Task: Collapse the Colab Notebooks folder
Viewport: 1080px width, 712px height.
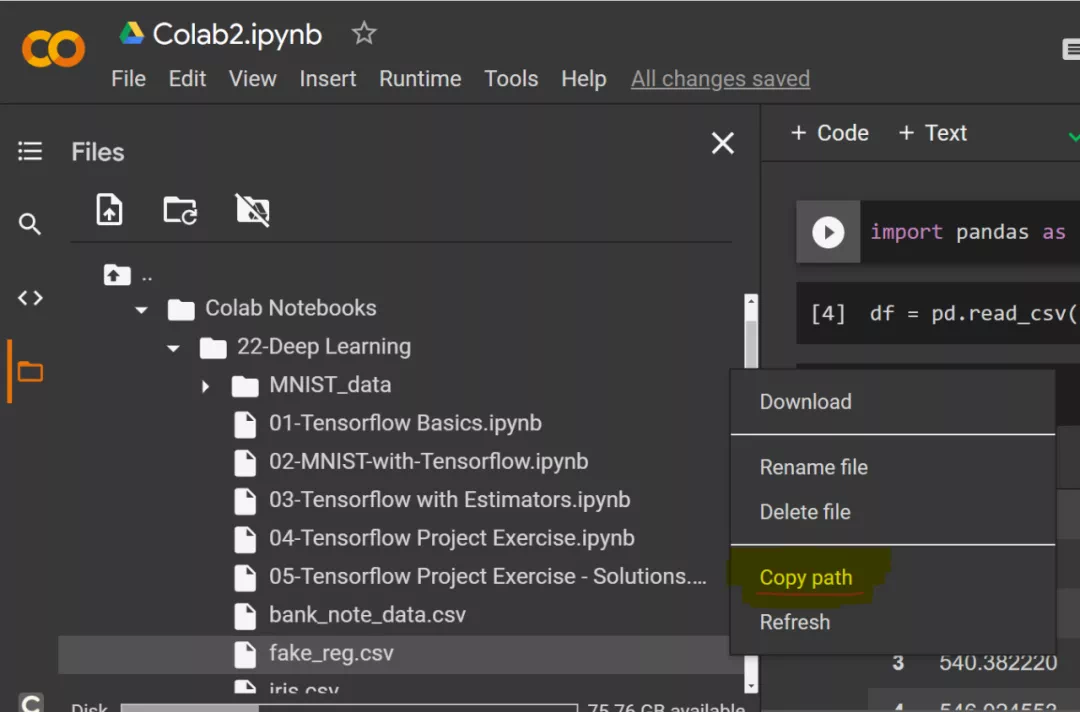Action: 142,309
